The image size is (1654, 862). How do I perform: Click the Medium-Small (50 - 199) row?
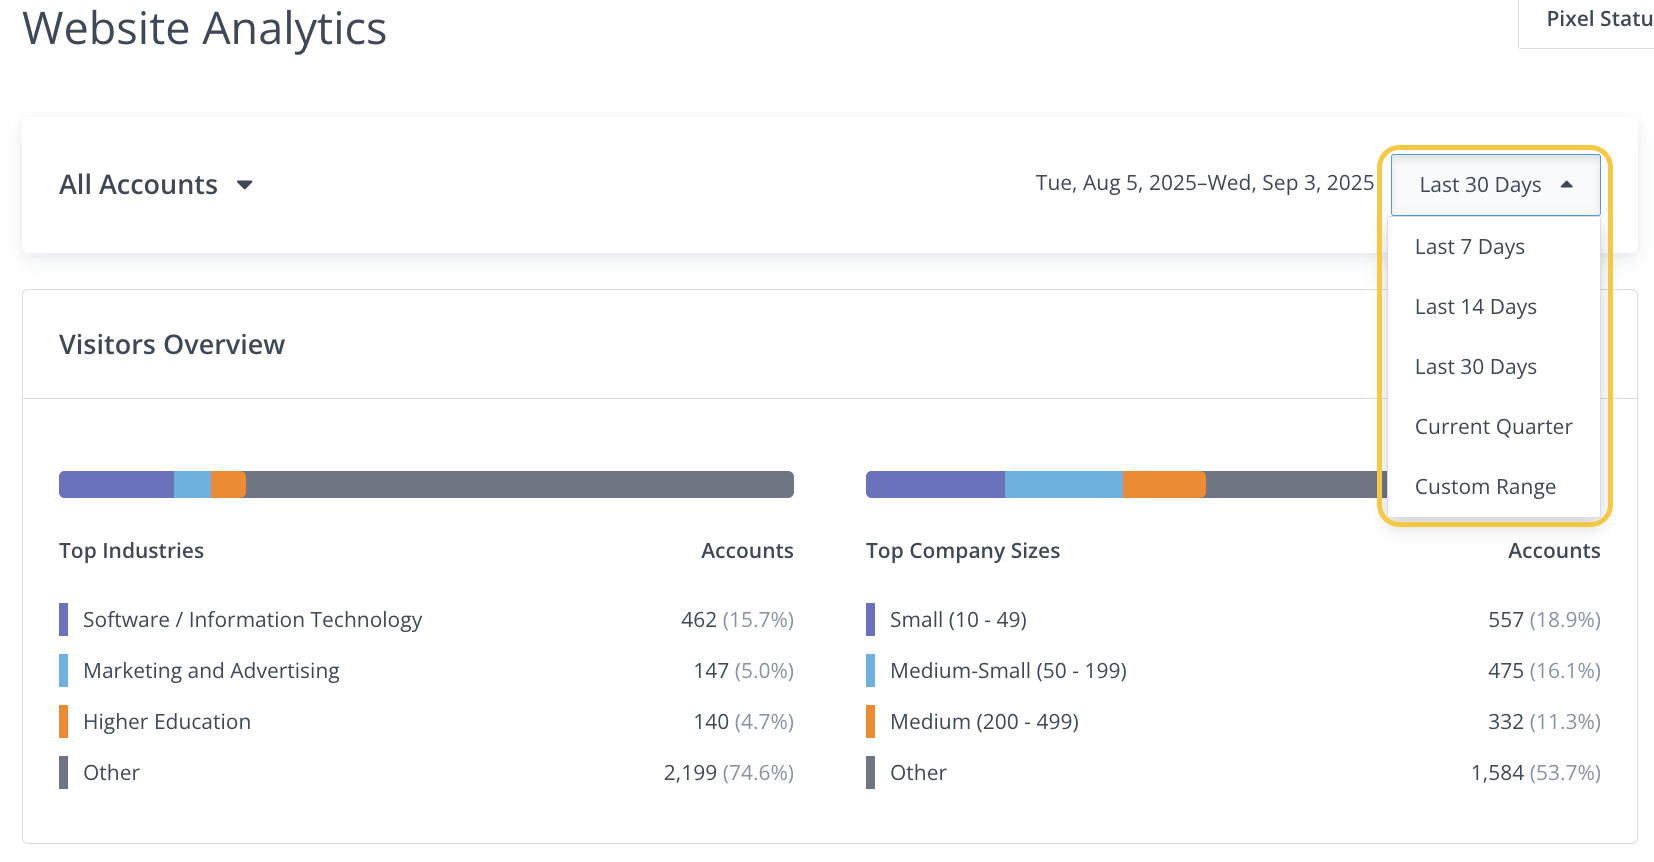(1008, 671)
